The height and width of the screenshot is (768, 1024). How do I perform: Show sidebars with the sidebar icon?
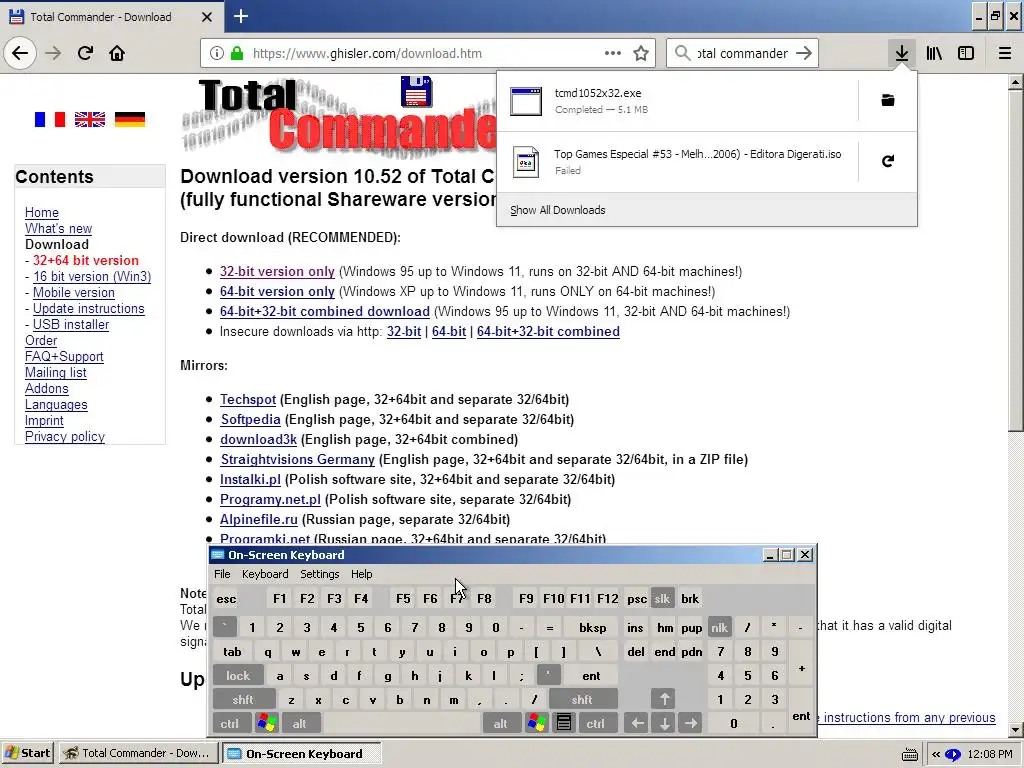coord(966,53)
